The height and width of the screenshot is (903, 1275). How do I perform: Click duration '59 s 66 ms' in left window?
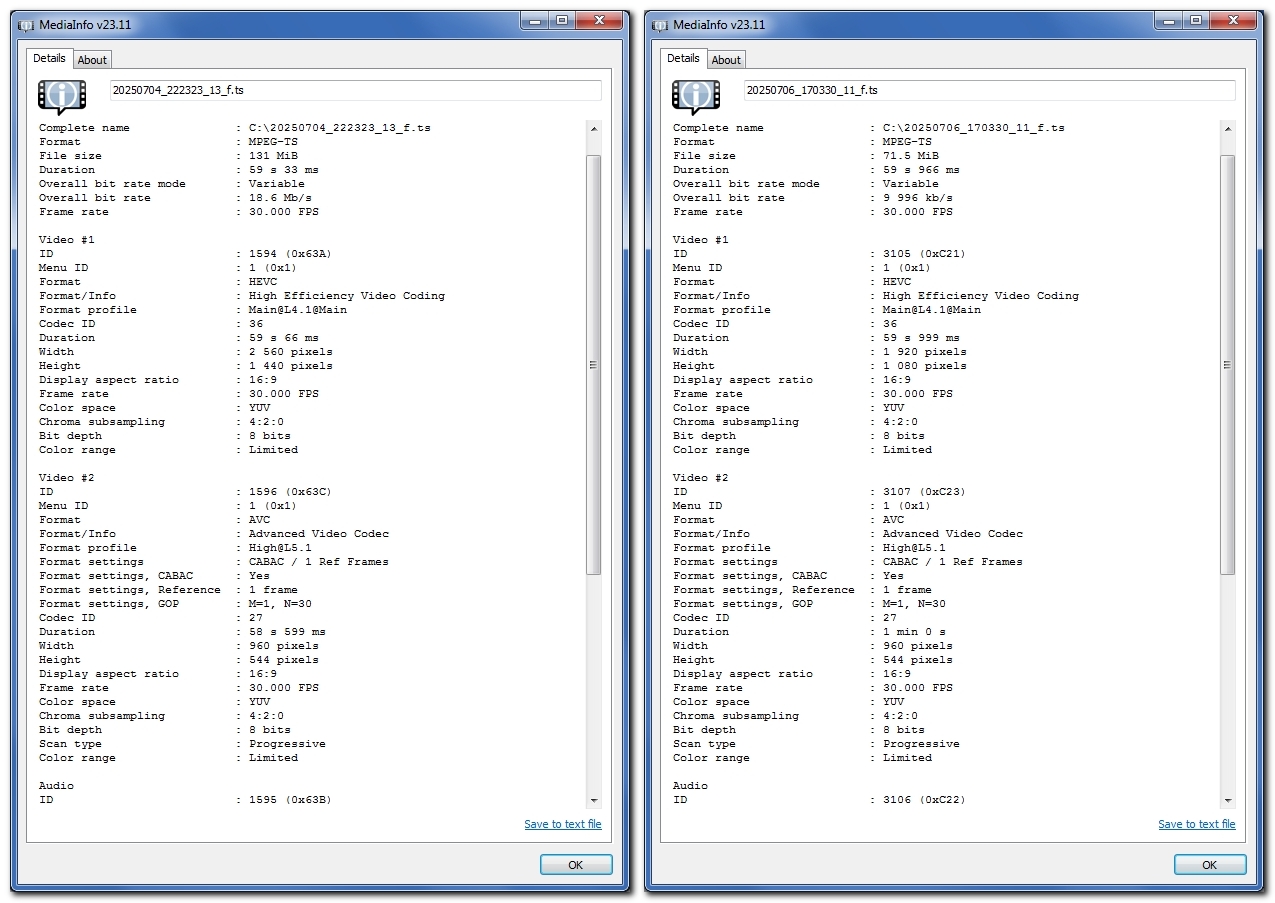point(284,338)
